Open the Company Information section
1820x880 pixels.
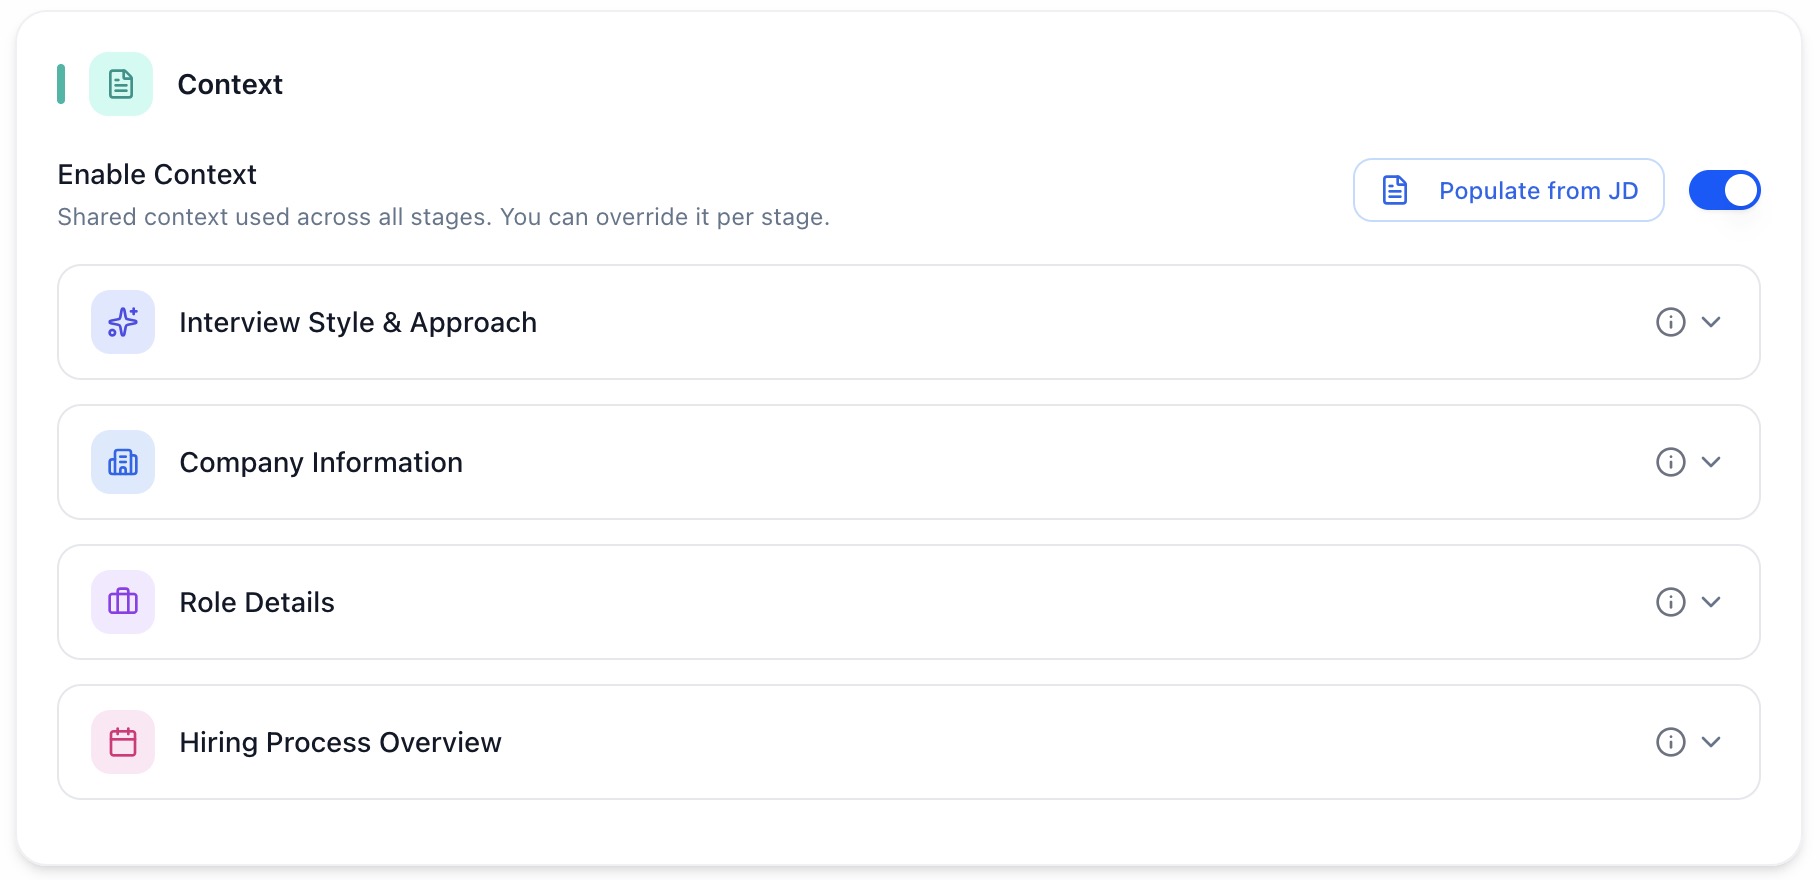click(321, 462)
